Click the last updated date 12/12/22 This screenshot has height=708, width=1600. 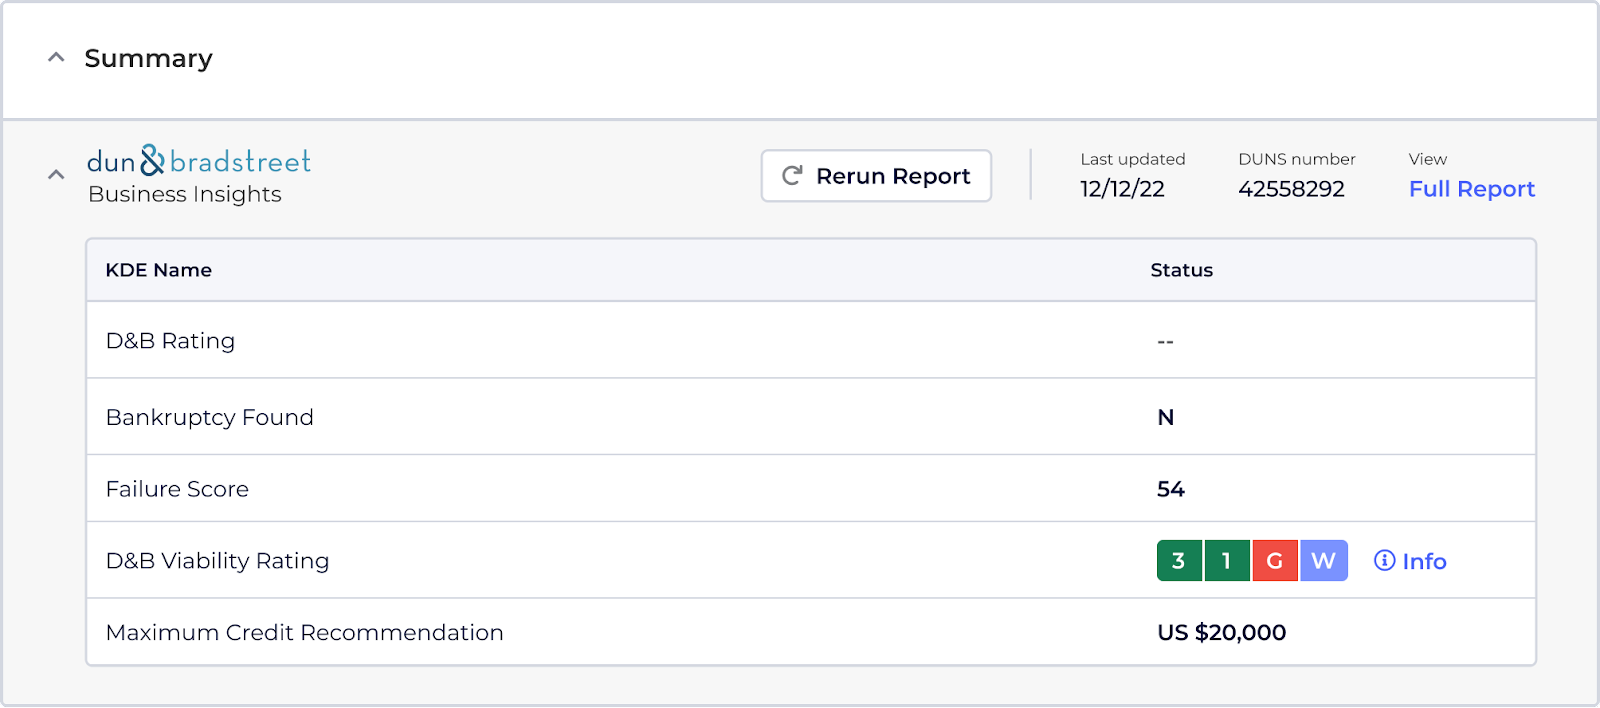(1122, 189)
